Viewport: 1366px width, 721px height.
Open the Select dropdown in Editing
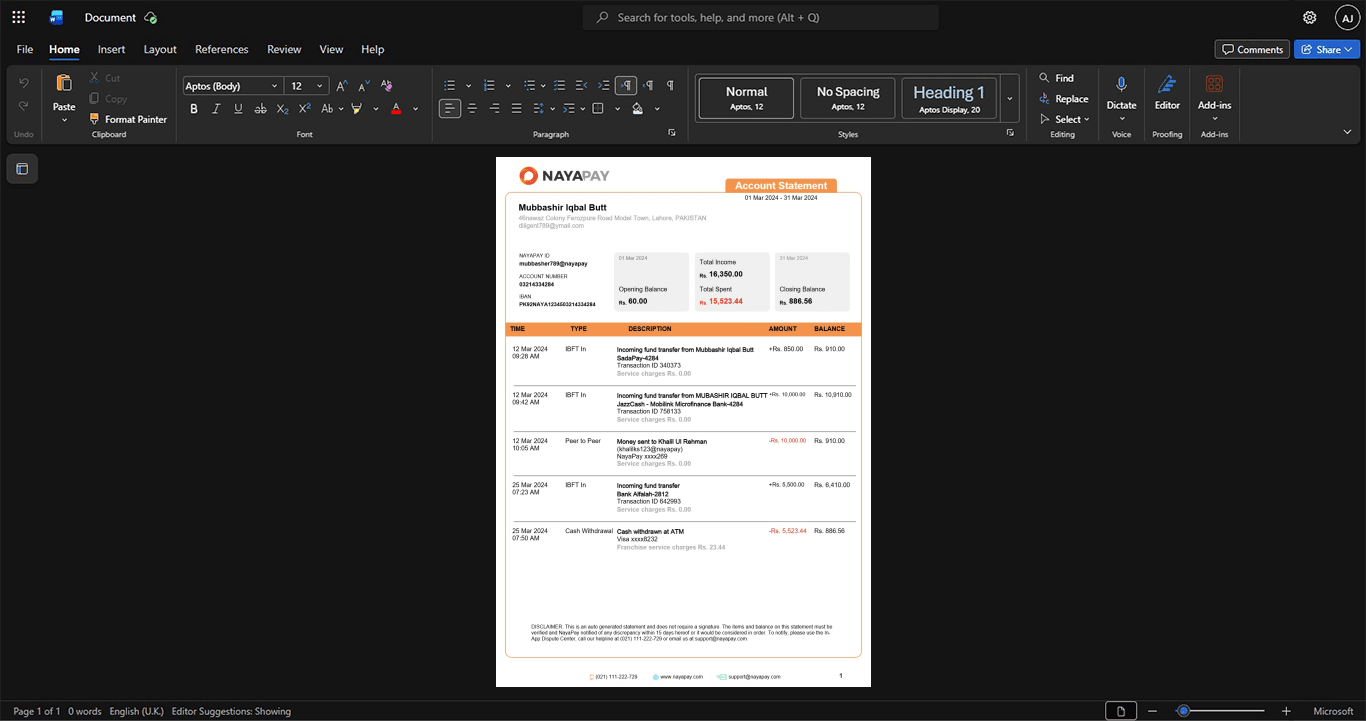pyautogui.click(x=1065, y=120)
